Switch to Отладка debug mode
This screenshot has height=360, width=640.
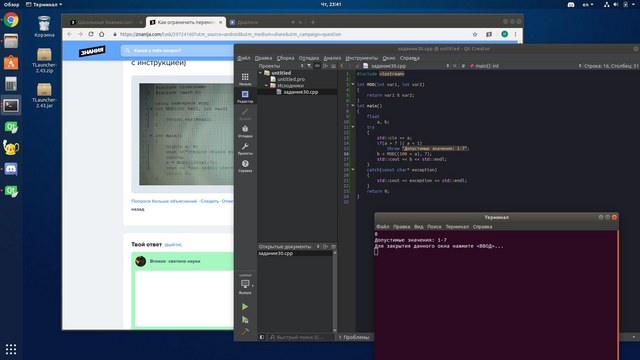pos(245,131)
